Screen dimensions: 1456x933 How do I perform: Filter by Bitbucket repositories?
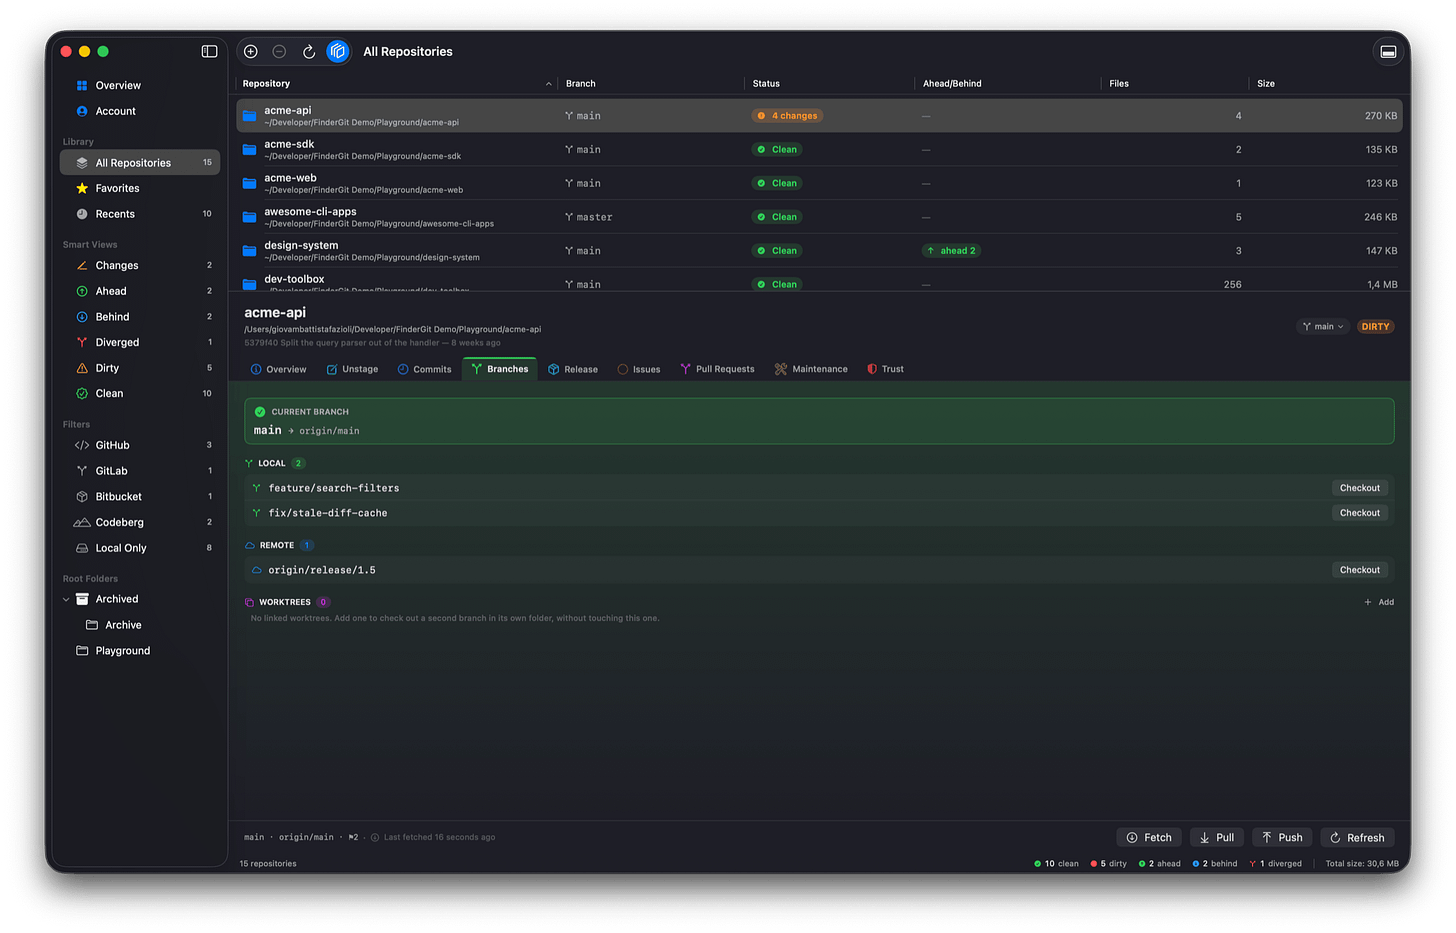[x=140, y=497]
